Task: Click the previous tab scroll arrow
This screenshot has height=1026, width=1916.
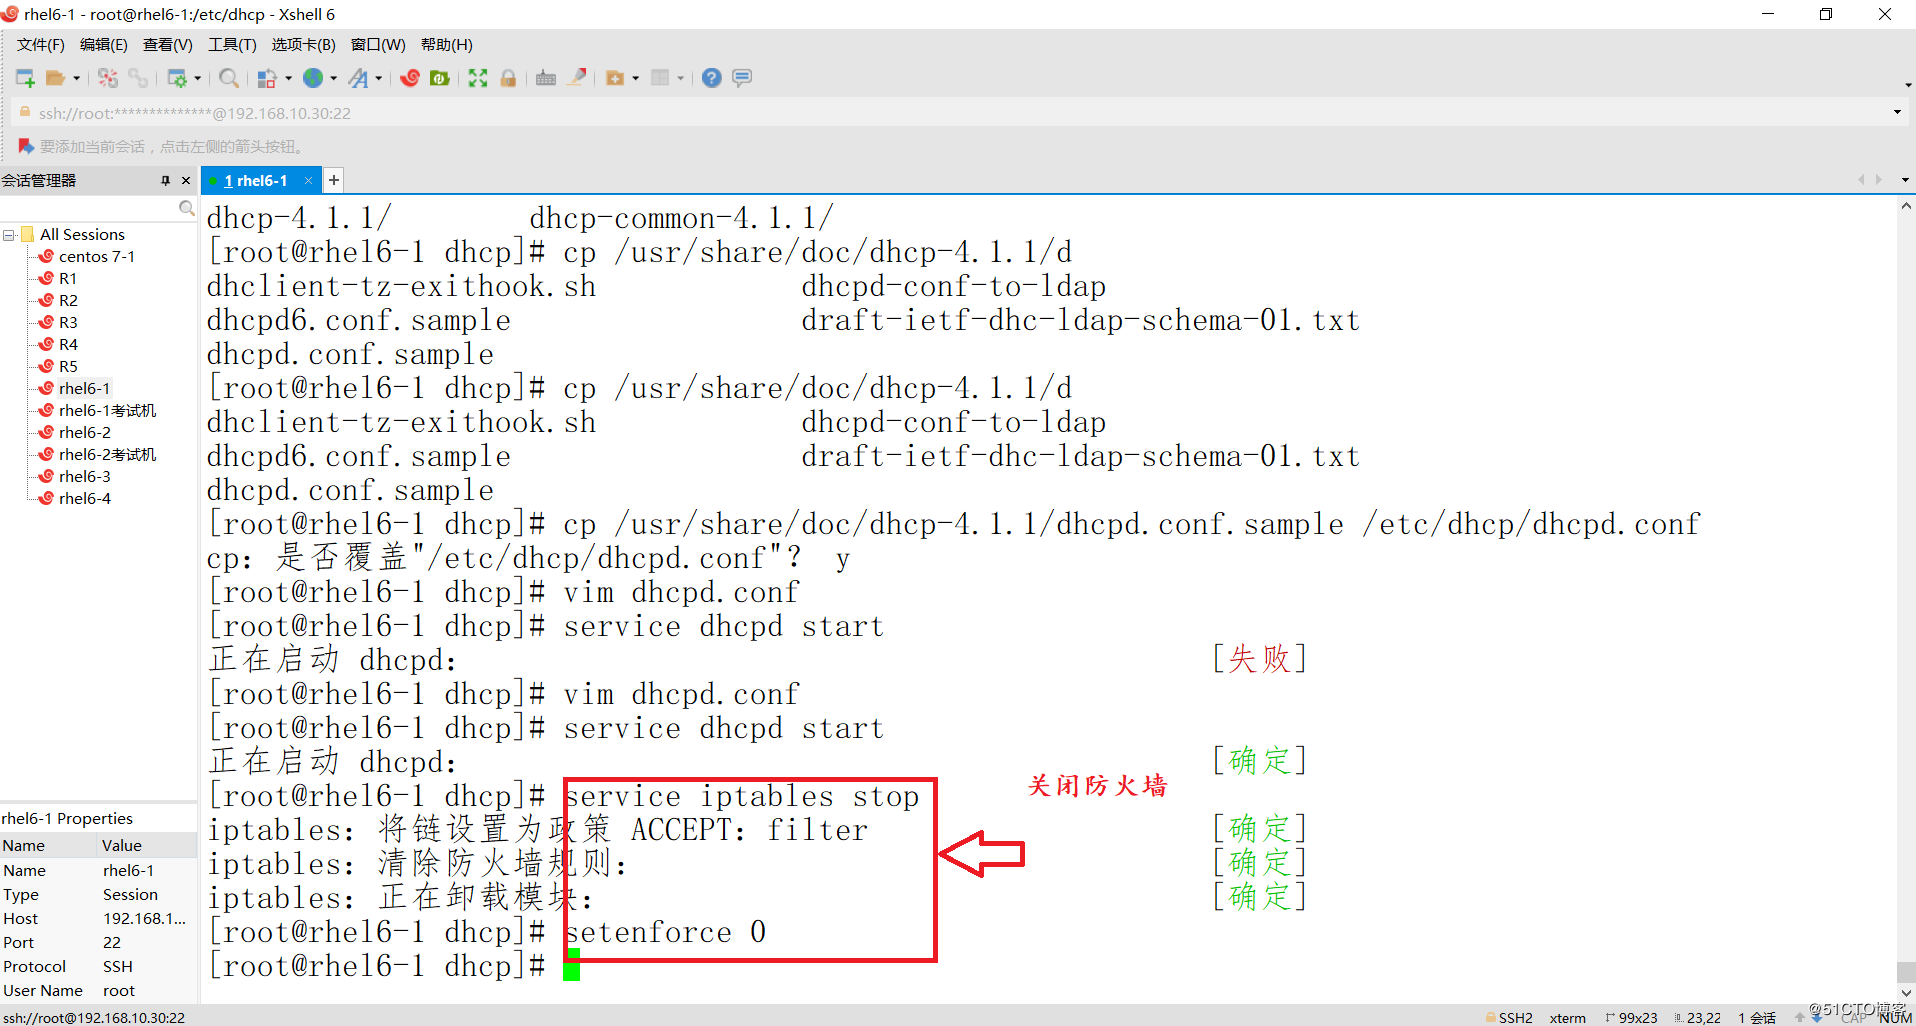Action: coord(1861,180)
